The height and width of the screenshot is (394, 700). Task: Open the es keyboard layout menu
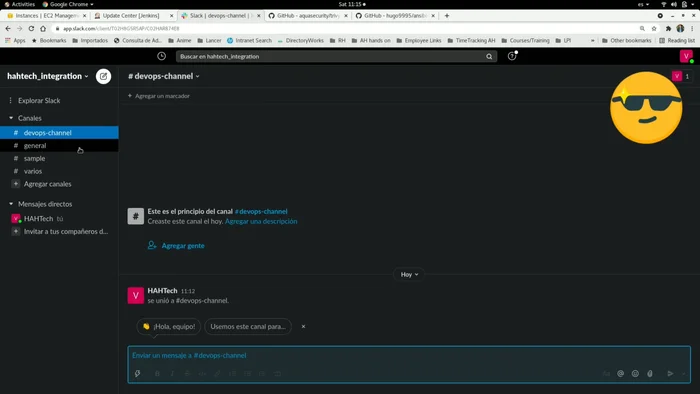[x=643, y=4]
